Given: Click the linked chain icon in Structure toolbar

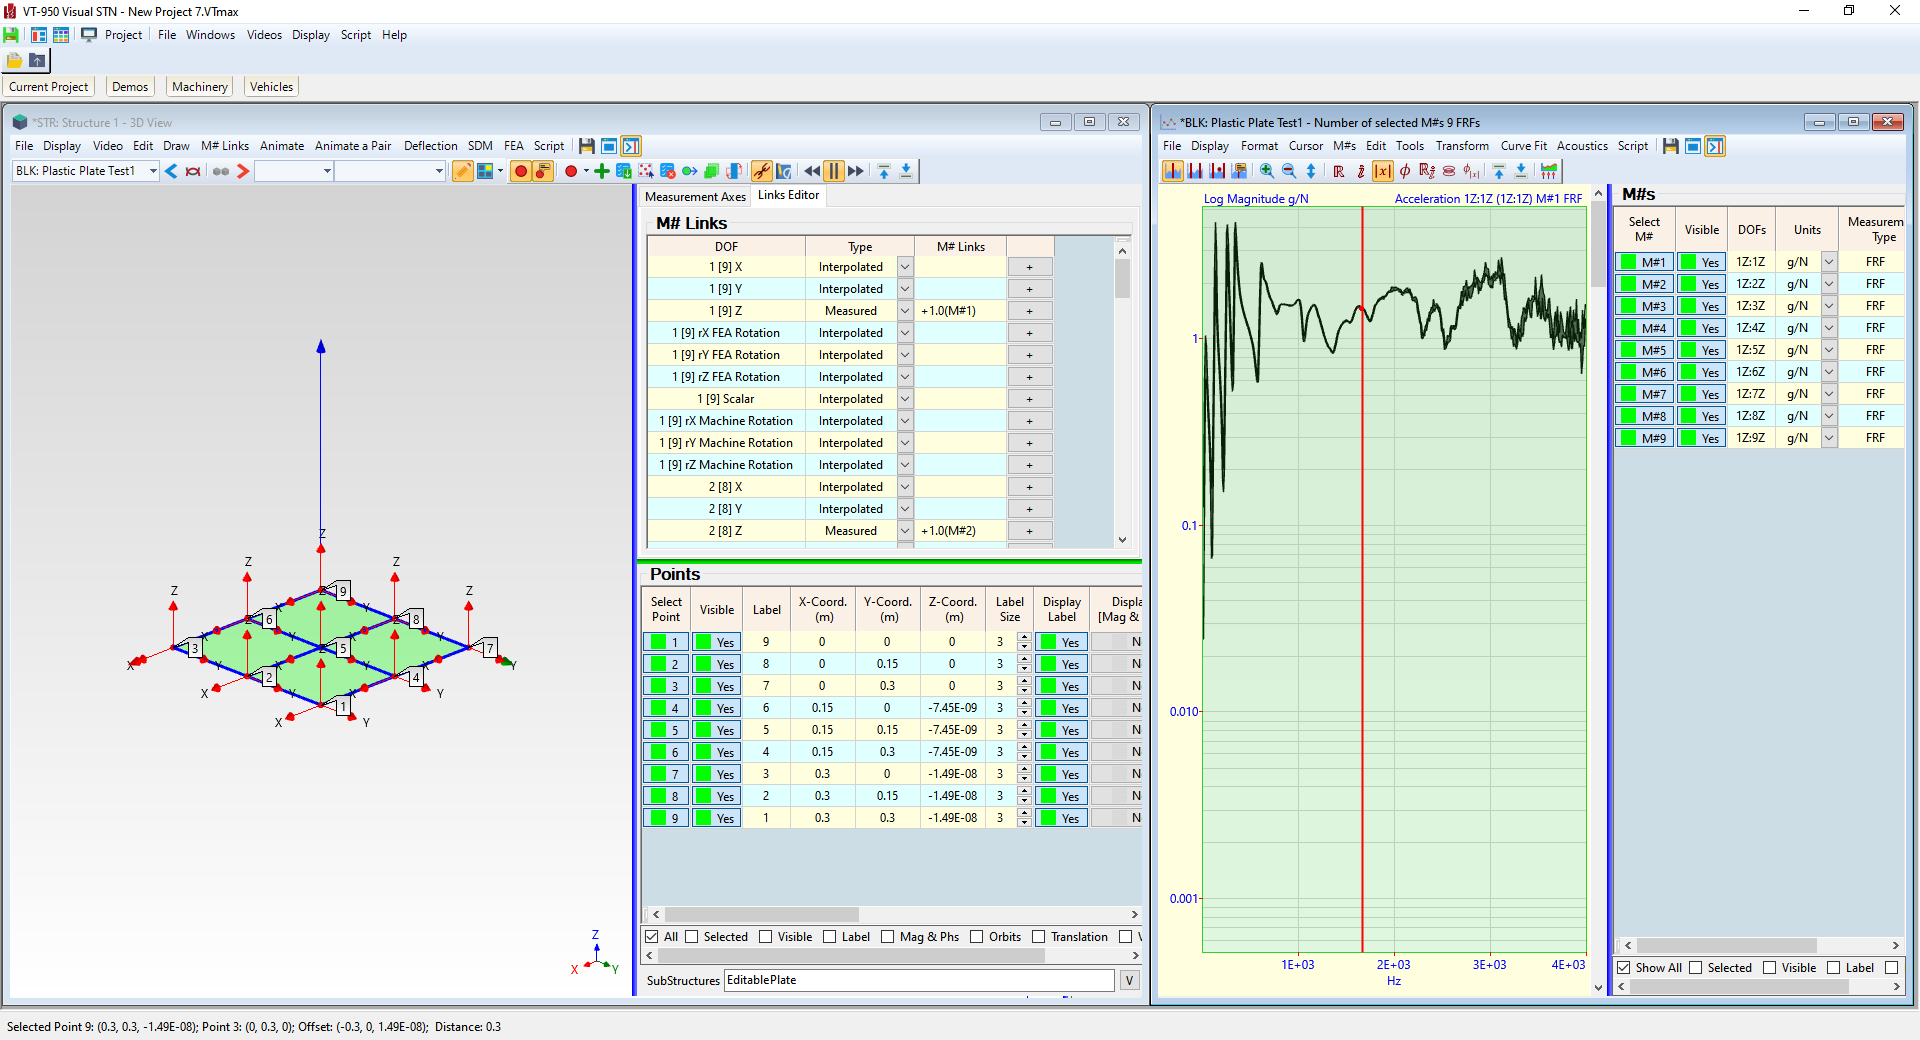Looking at the screenshot, I should click(762, 171).
